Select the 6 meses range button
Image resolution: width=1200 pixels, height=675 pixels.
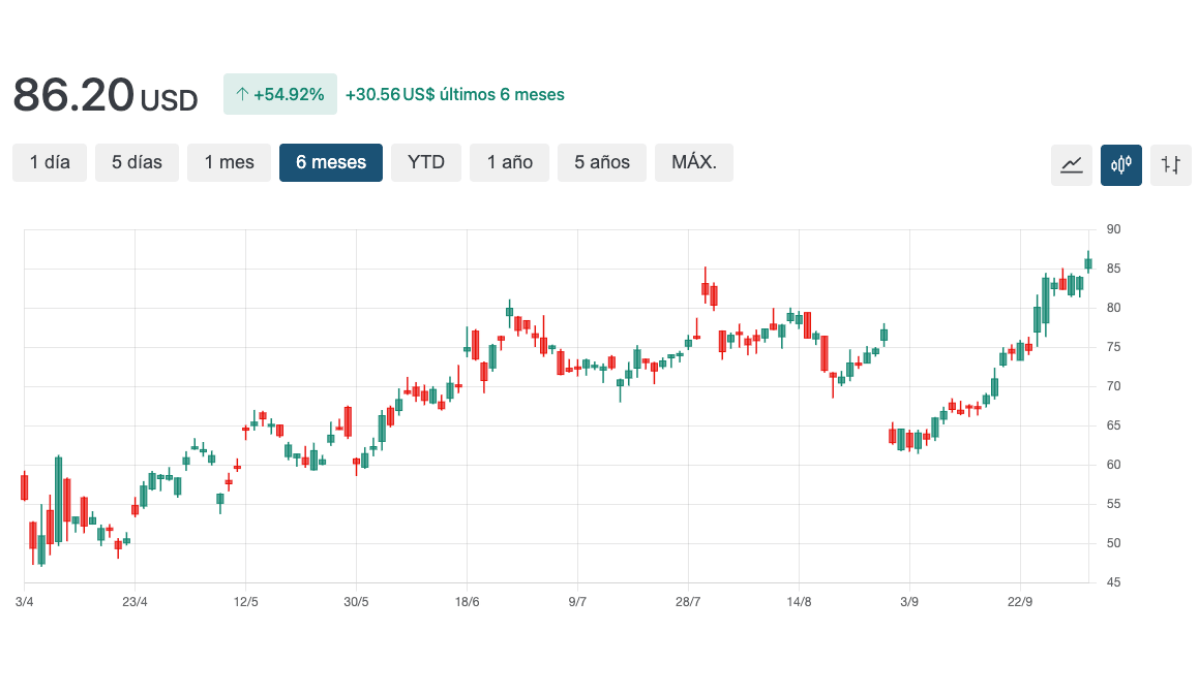(x=331, y=162)
